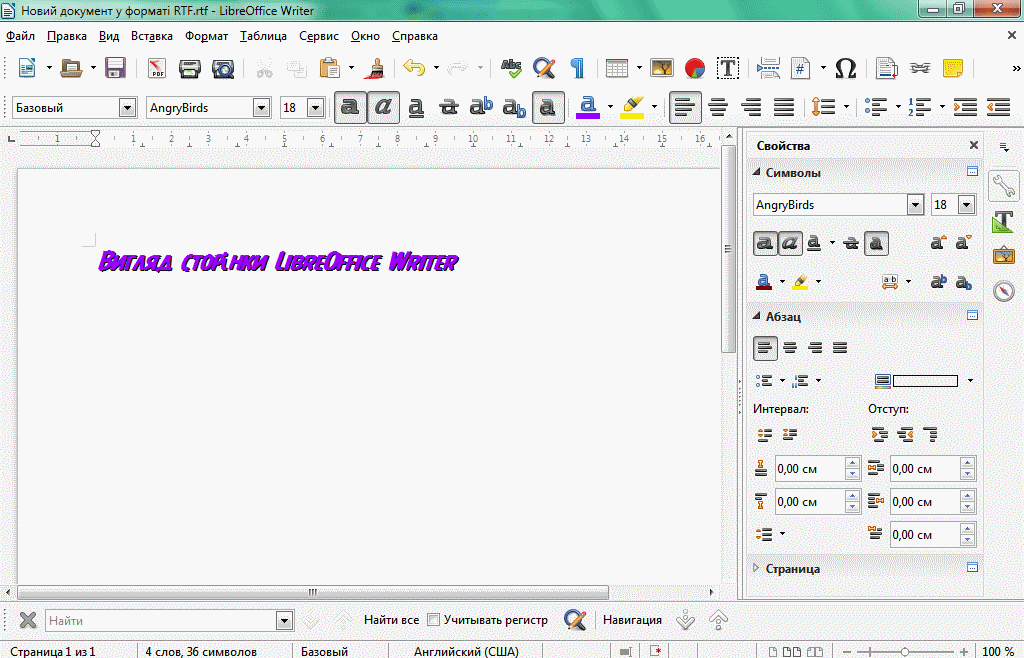This screenshot has width=1024, height=658.
Task: Click the Найти search input field
Action: click(x=160, y=621)
